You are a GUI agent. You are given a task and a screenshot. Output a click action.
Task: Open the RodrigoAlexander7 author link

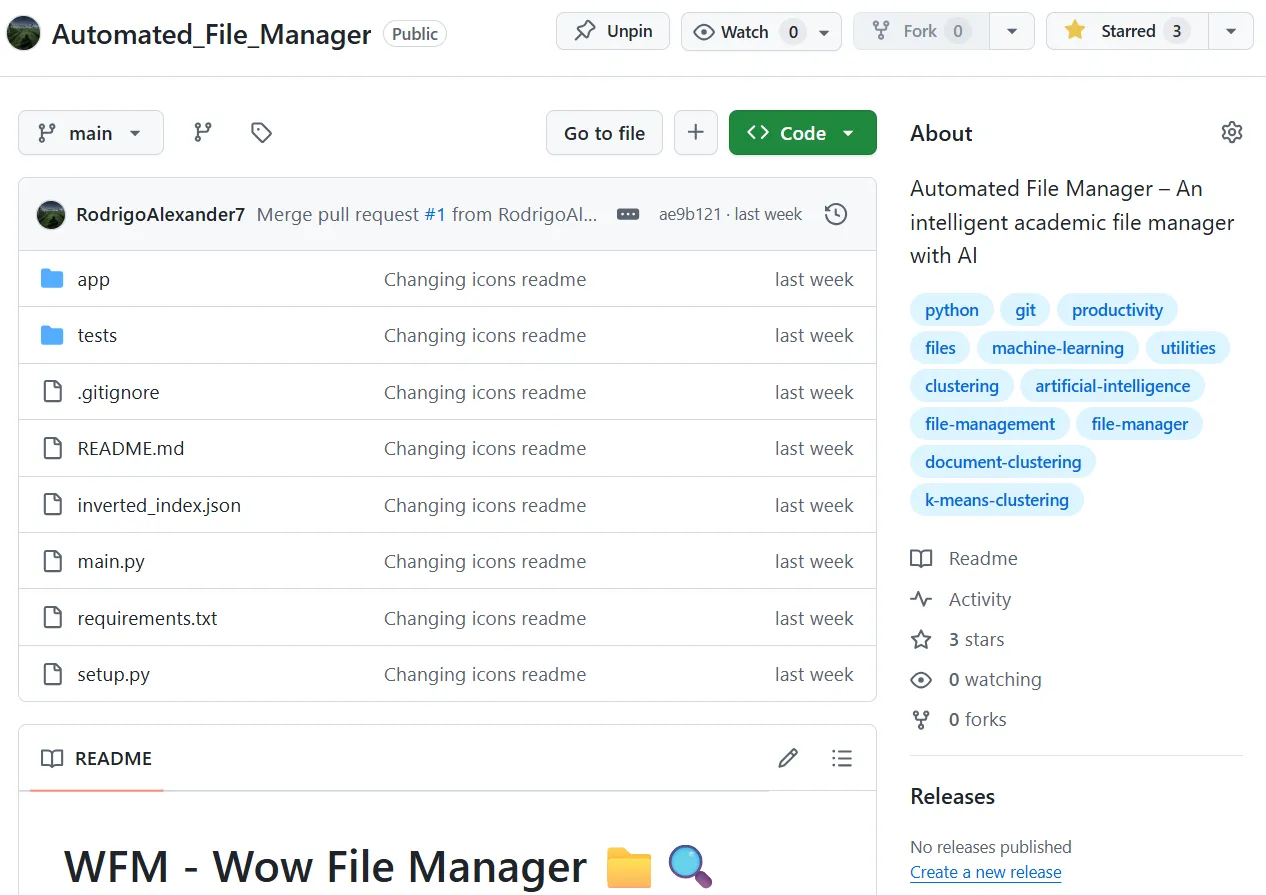pyautogui.click(x=160, y=214)
